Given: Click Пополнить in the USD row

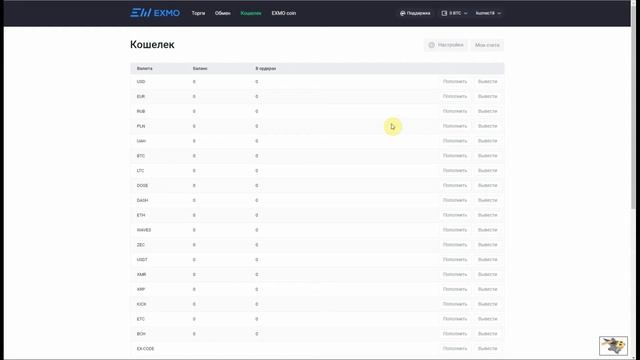Looking at the screenshot, I should [455, 82].
